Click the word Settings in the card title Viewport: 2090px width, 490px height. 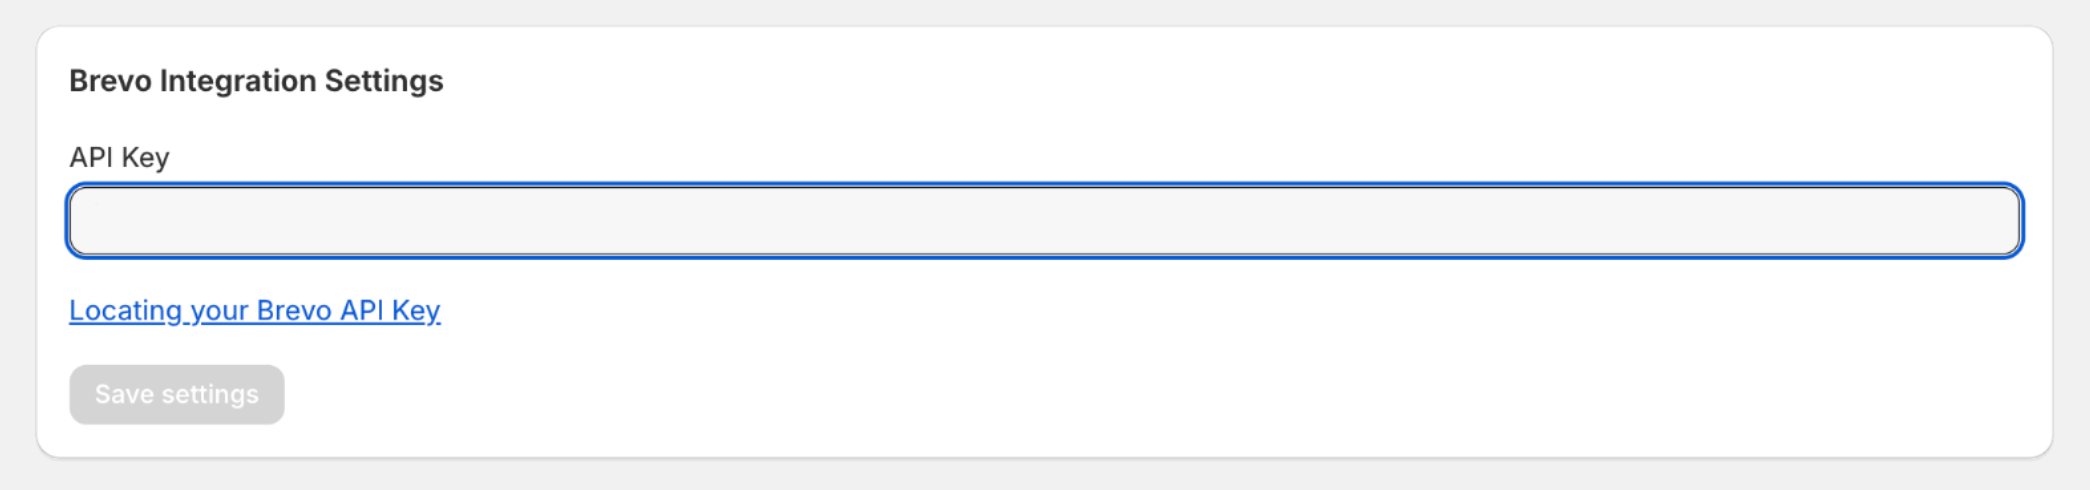384,81
